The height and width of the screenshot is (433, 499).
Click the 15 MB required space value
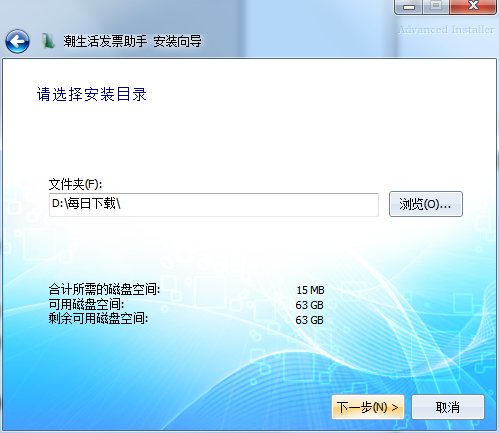tap(310, 290)
